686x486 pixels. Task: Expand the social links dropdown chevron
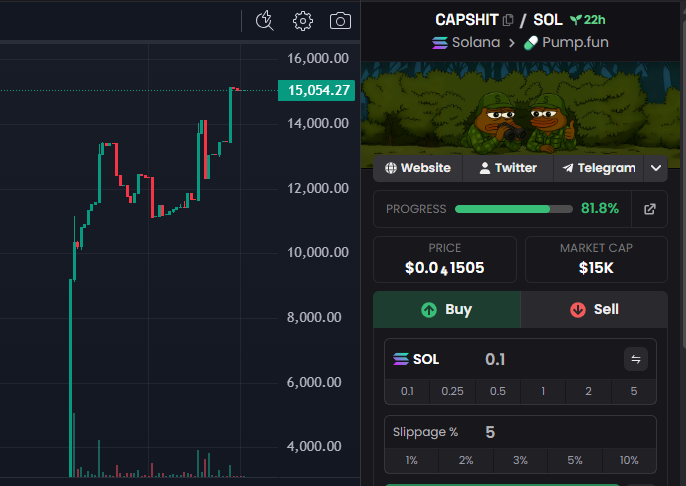(x=655, y=168)
